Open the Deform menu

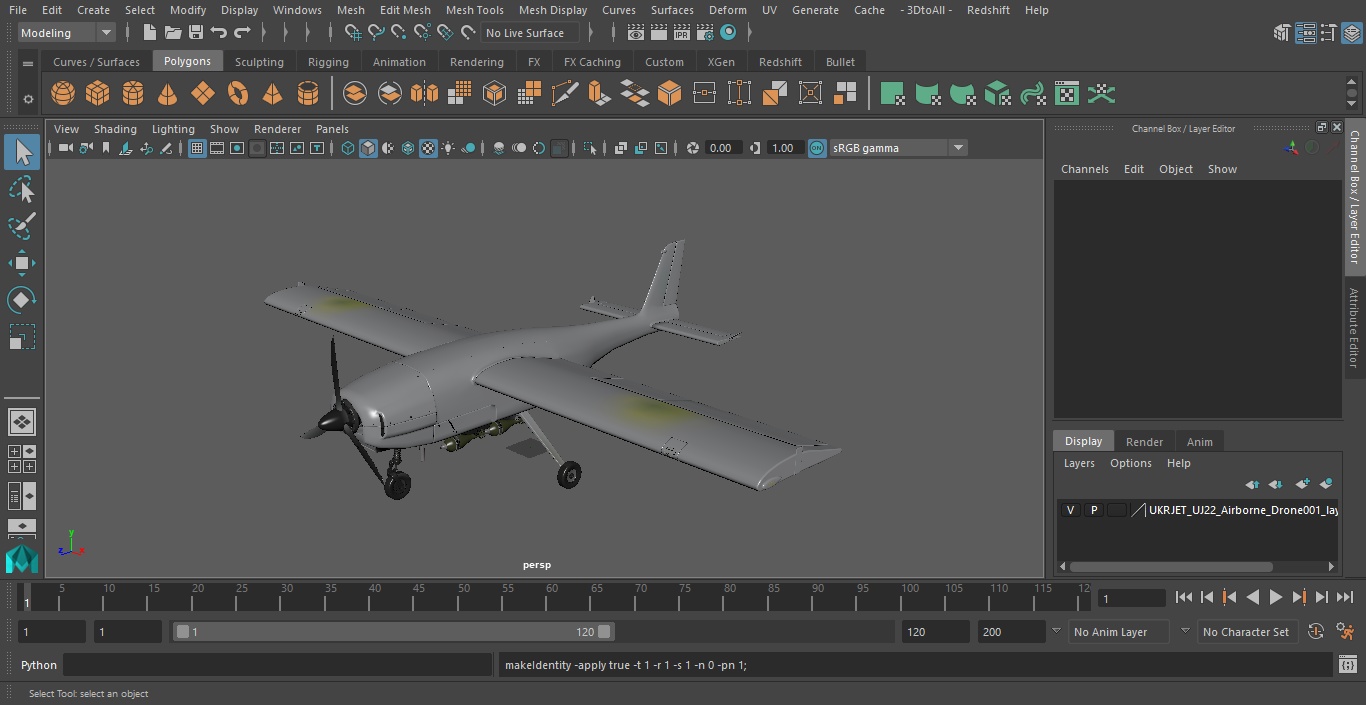point(727,10)
